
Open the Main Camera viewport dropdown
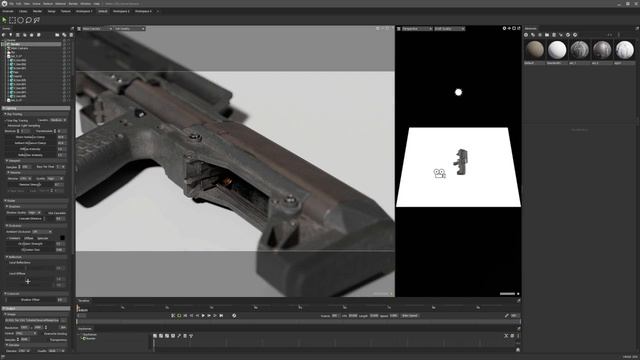[x=97, y=29]
